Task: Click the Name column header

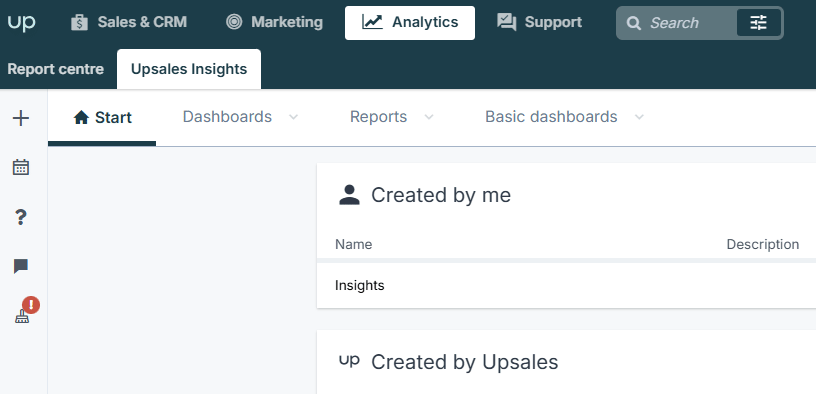Action: coord(353,244)
